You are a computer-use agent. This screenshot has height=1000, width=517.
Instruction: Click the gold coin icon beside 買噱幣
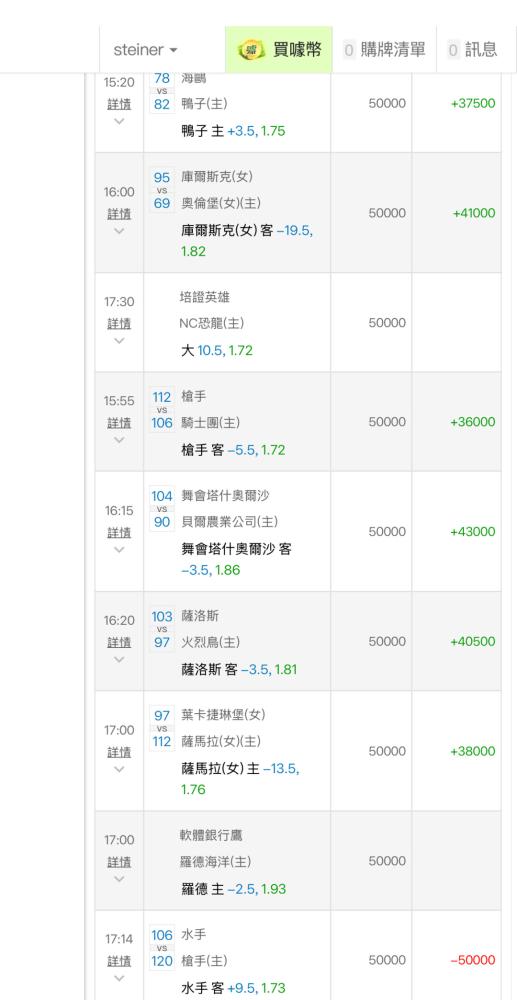click(251, 50)
